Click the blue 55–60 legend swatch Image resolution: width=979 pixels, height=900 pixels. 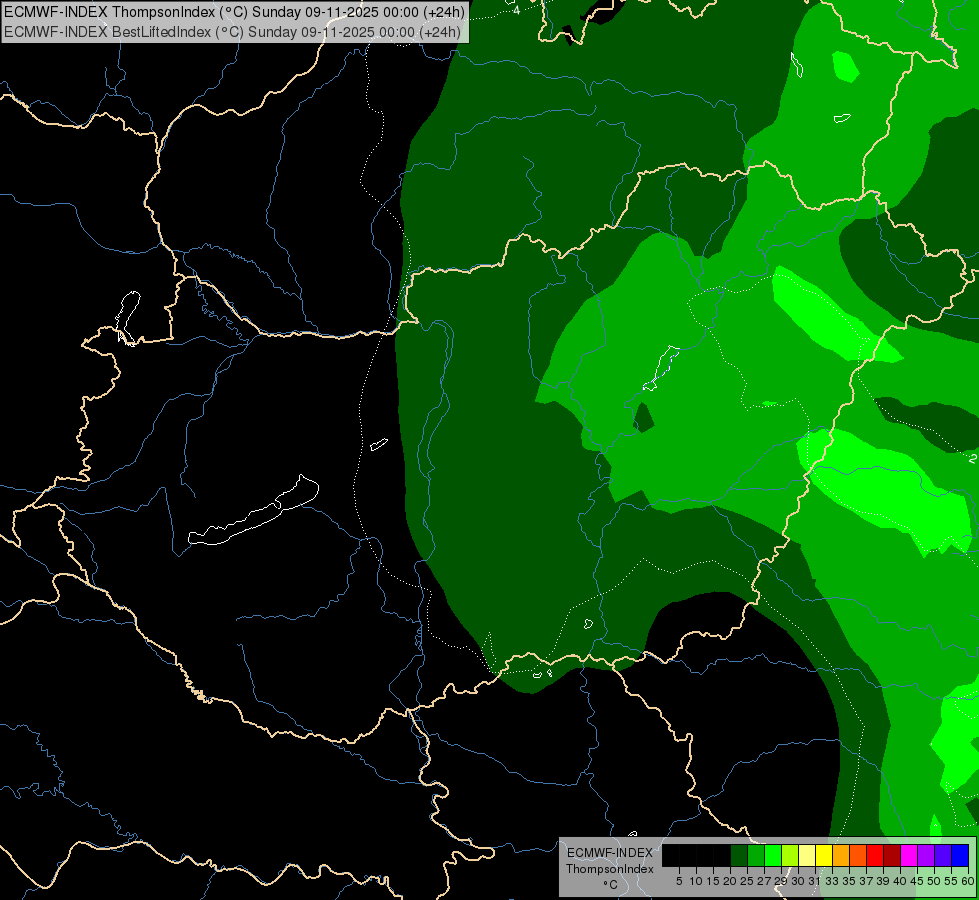click(960, 855)
